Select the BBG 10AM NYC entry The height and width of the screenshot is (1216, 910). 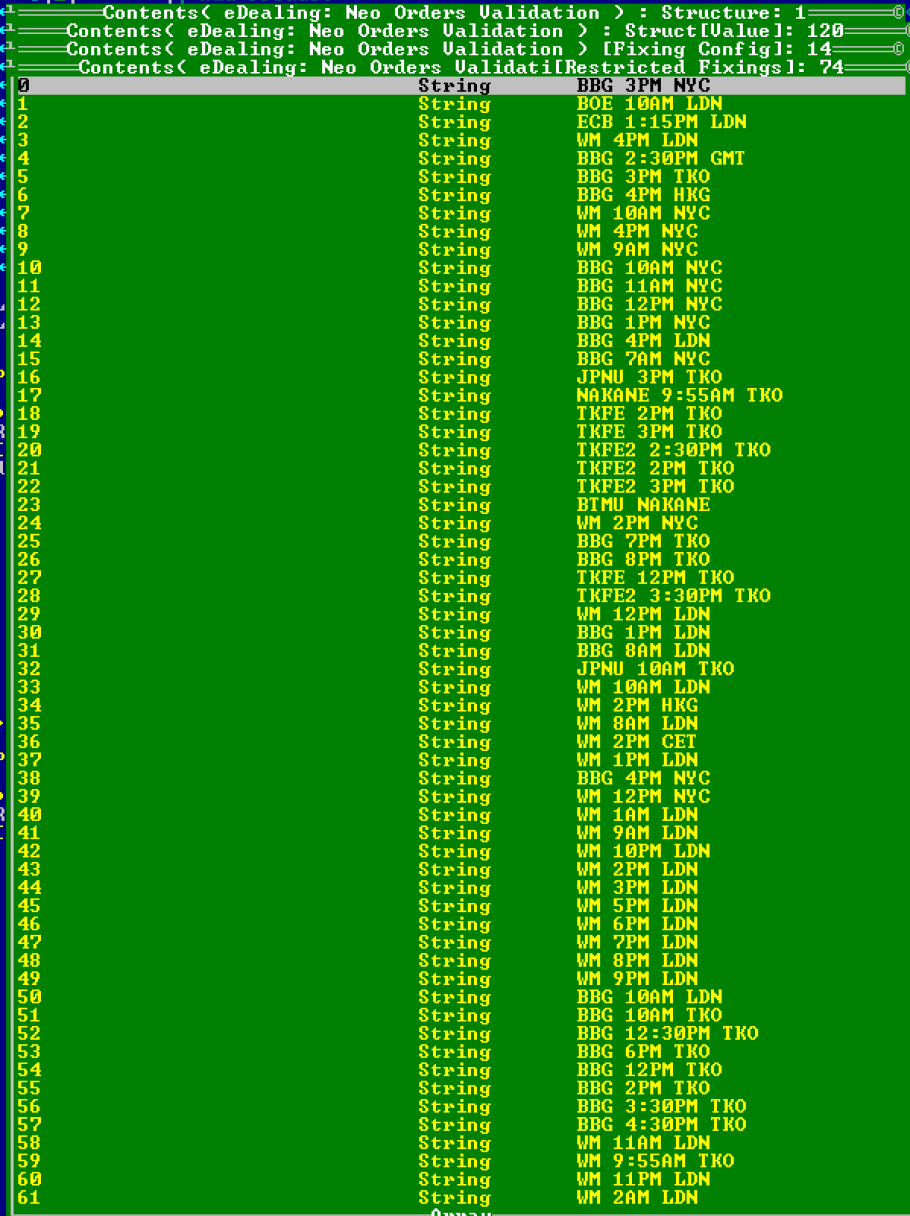[x=649, y=268]
